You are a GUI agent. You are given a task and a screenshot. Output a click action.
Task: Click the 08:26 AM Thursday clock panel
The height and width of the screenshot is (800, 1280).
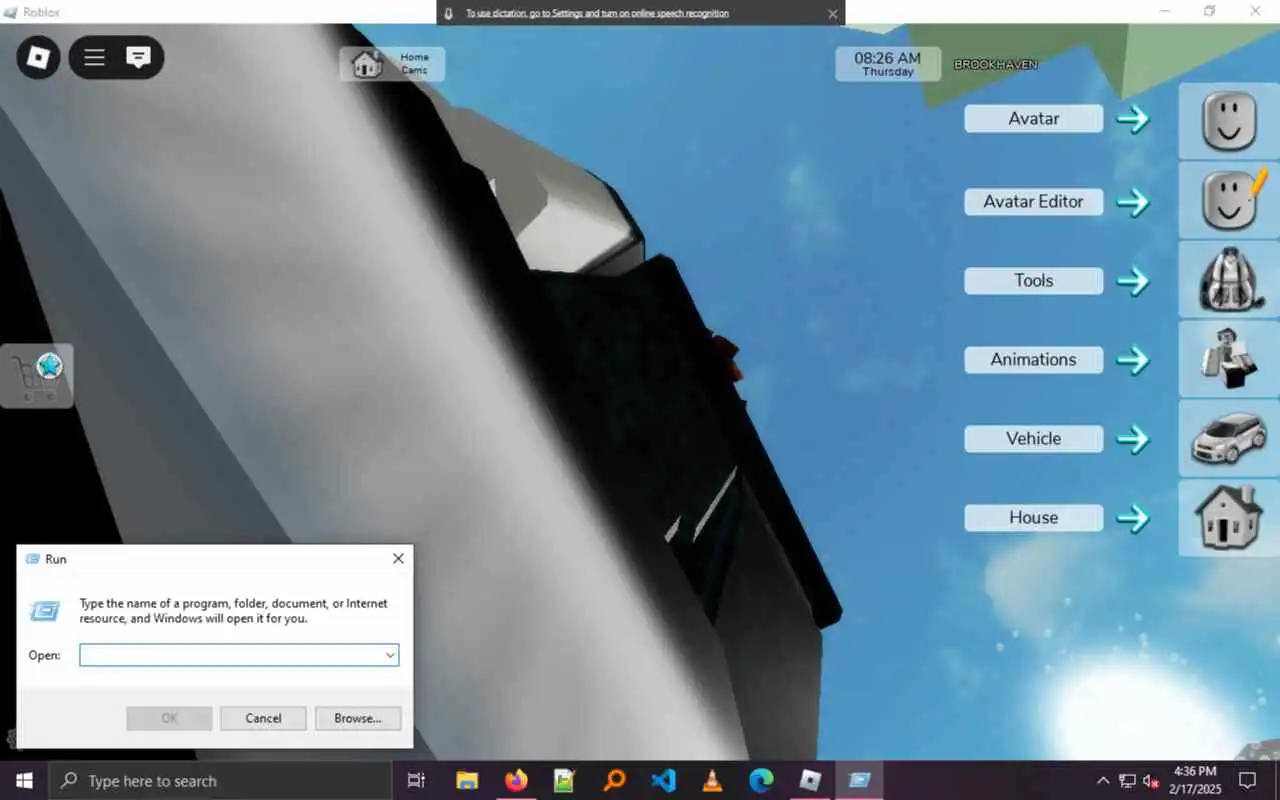pyautogui.click(x=888, y=64)
